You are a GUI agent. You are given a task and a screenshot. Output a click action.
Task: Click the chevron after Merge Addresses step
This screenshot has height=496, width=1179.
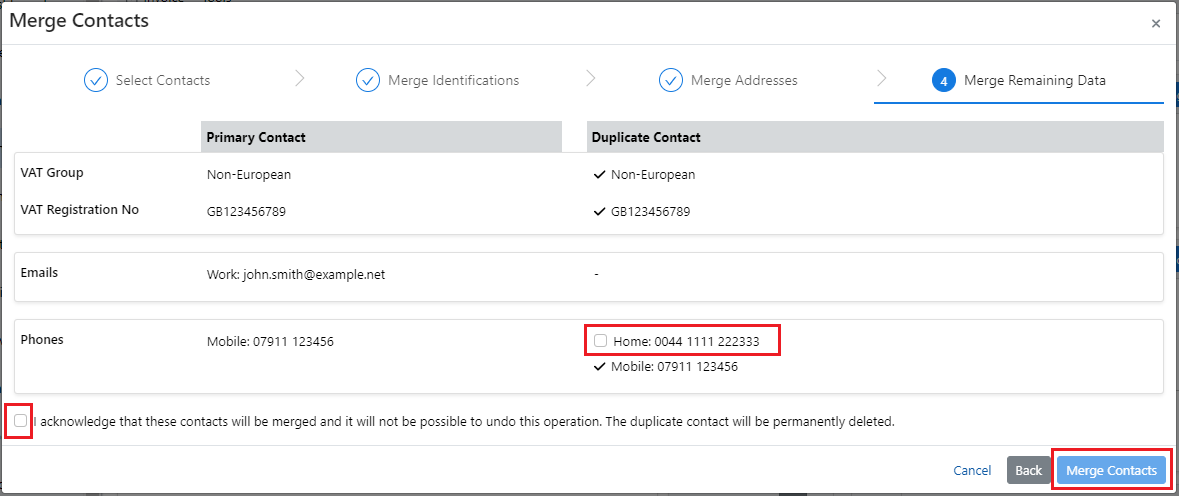click(x=881, y=78)
